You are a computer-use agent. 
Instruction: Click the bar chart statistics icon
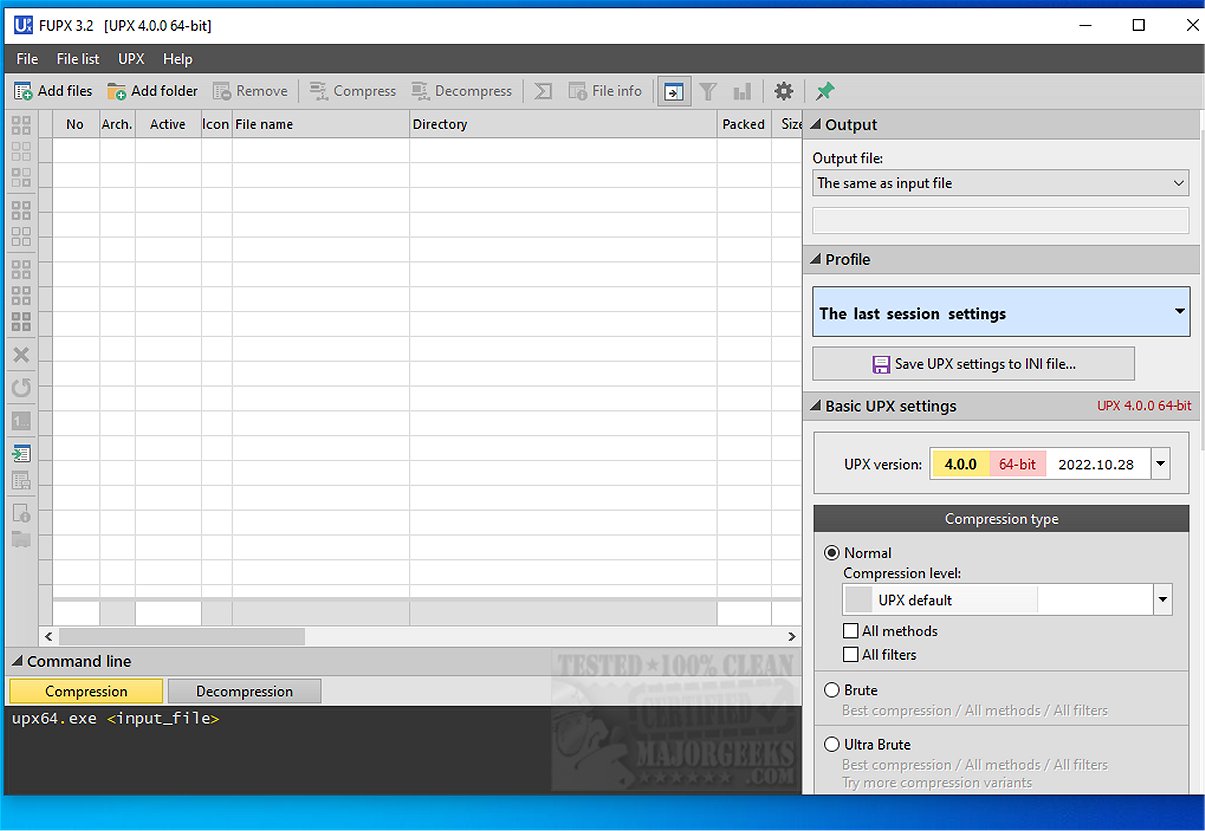click(x=742, y=91)
